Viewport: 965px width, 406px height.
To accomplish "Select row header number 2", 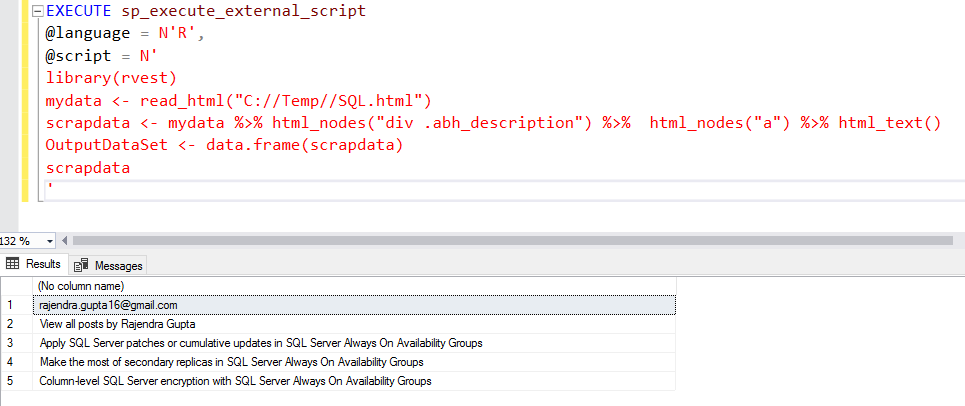I will [x=16, y=324].
